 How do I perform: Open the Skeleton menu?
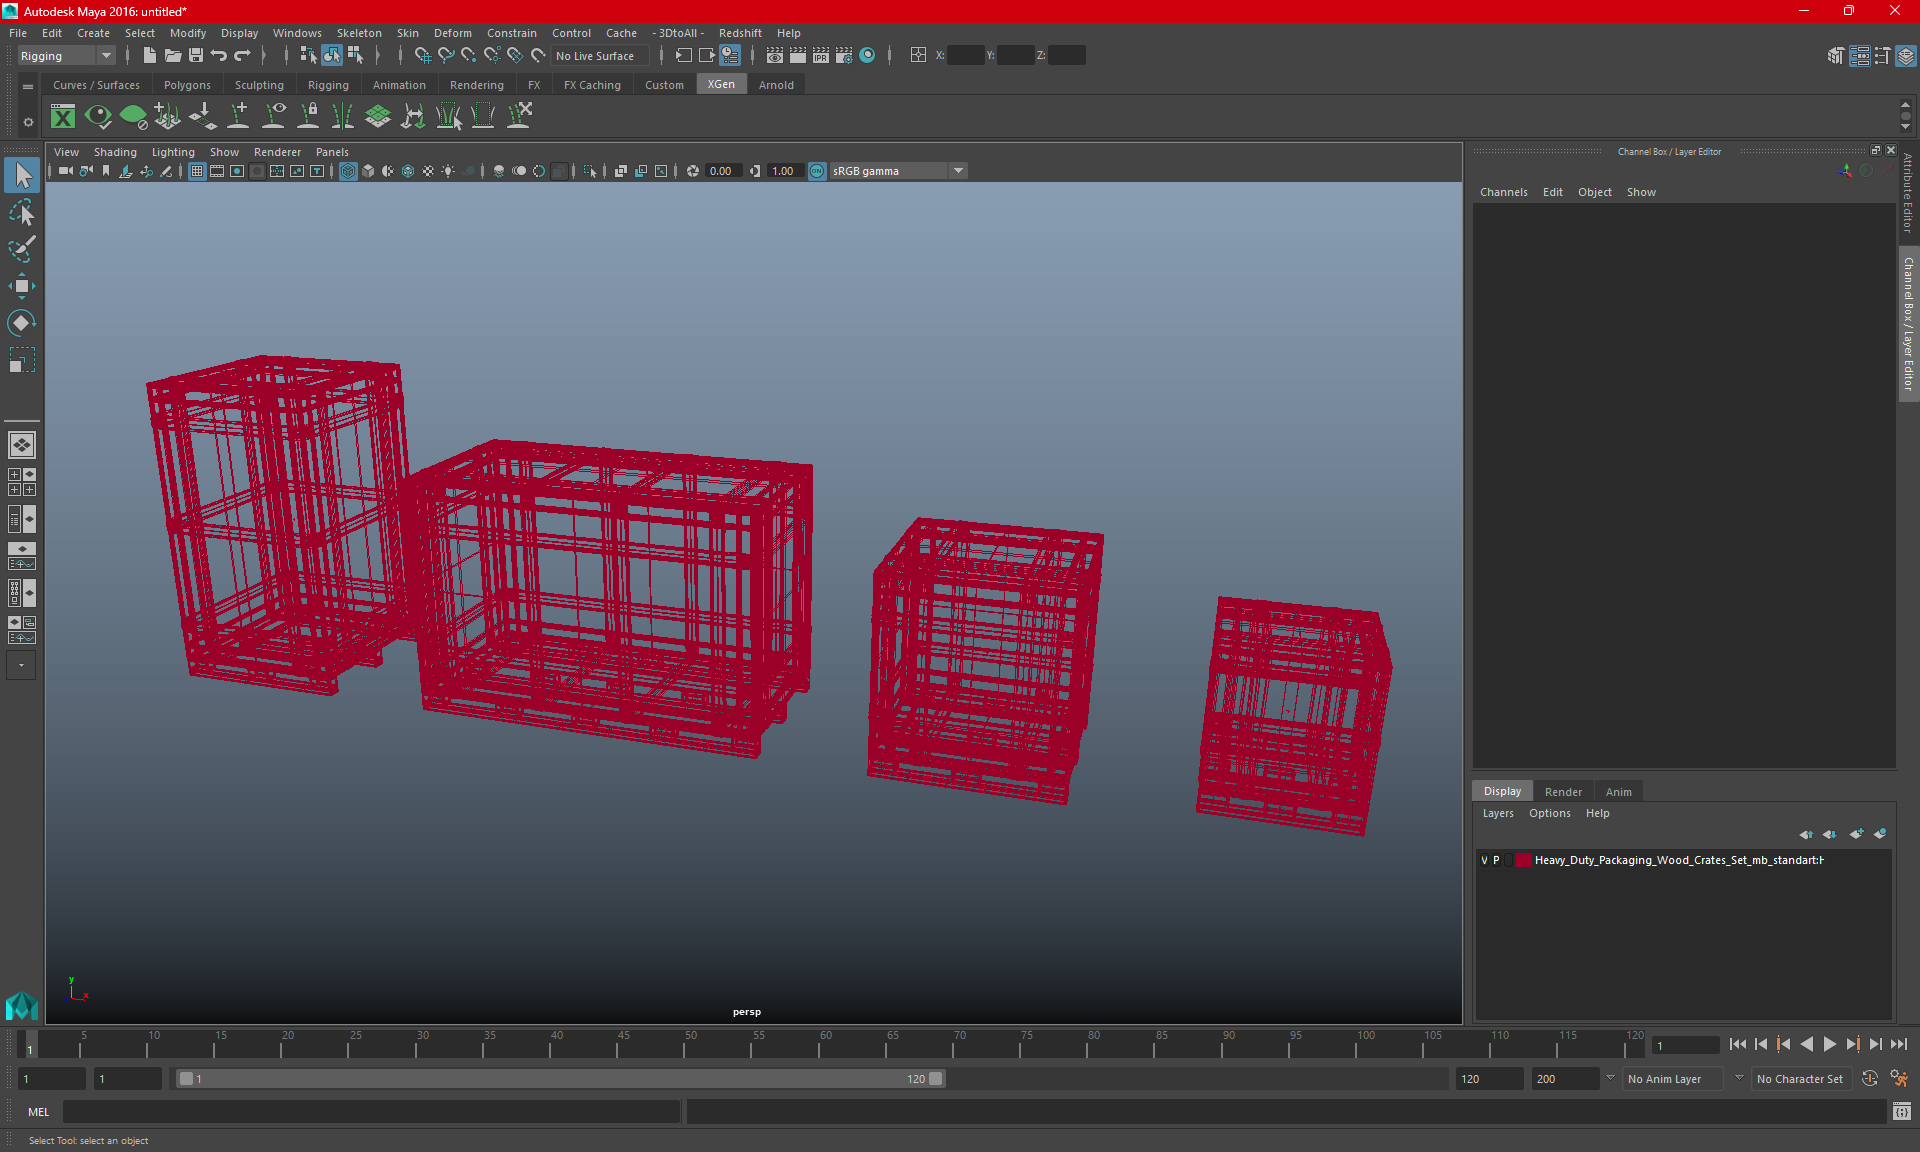(358, 33)
